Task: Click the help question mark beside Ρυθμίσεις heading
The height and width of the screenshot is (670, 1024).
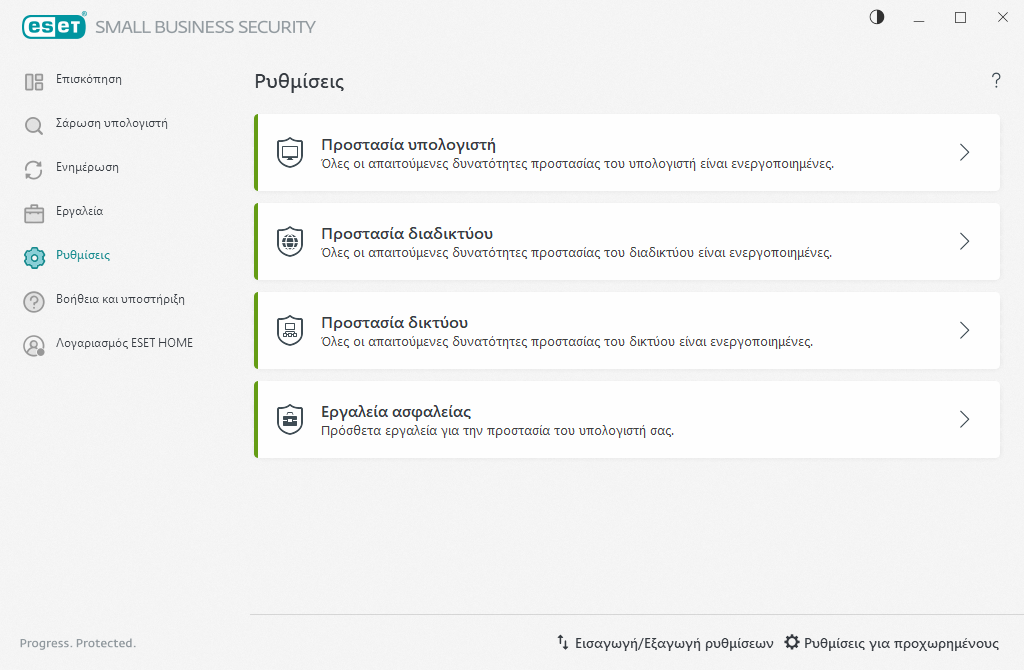Action: click(x=996, y=81)
